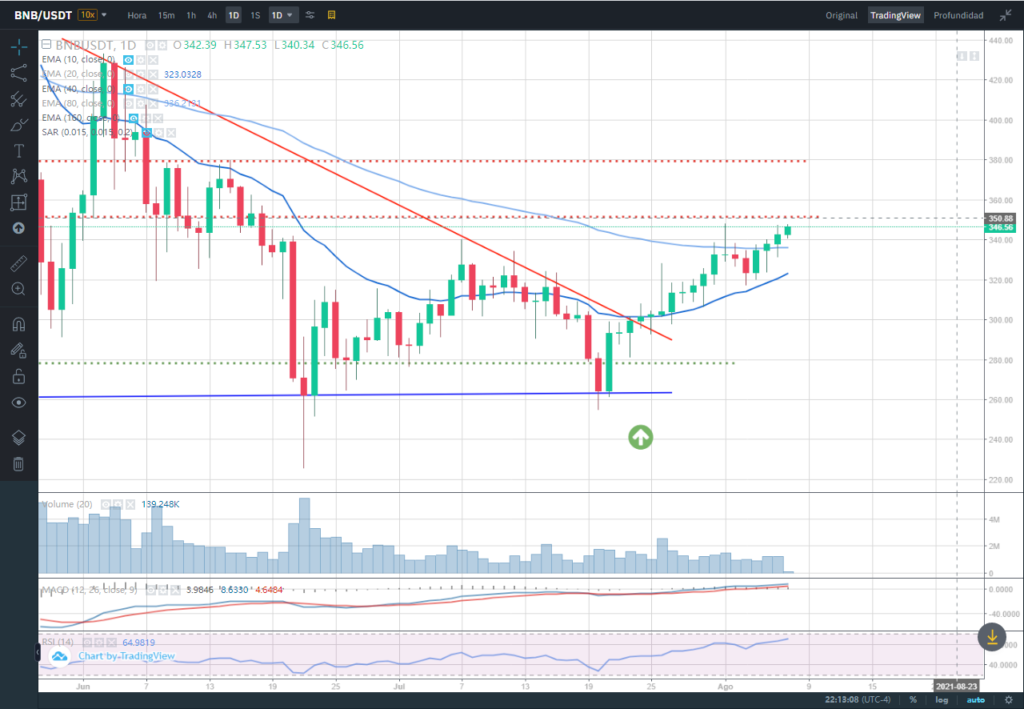
Task: Select the ruler measure tool
Action: pyautogui.click(x=18, y=263)
